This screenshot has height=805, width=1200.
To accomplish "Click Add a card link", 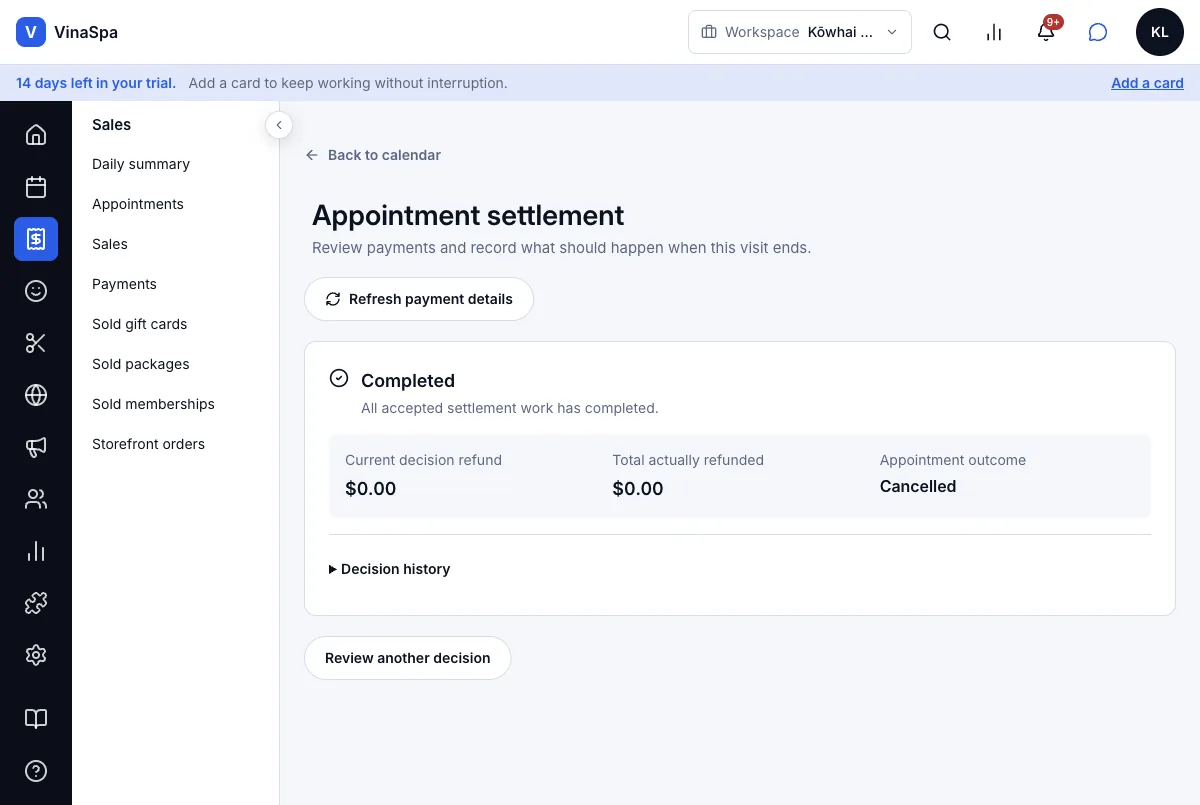I will (1147, 83).
